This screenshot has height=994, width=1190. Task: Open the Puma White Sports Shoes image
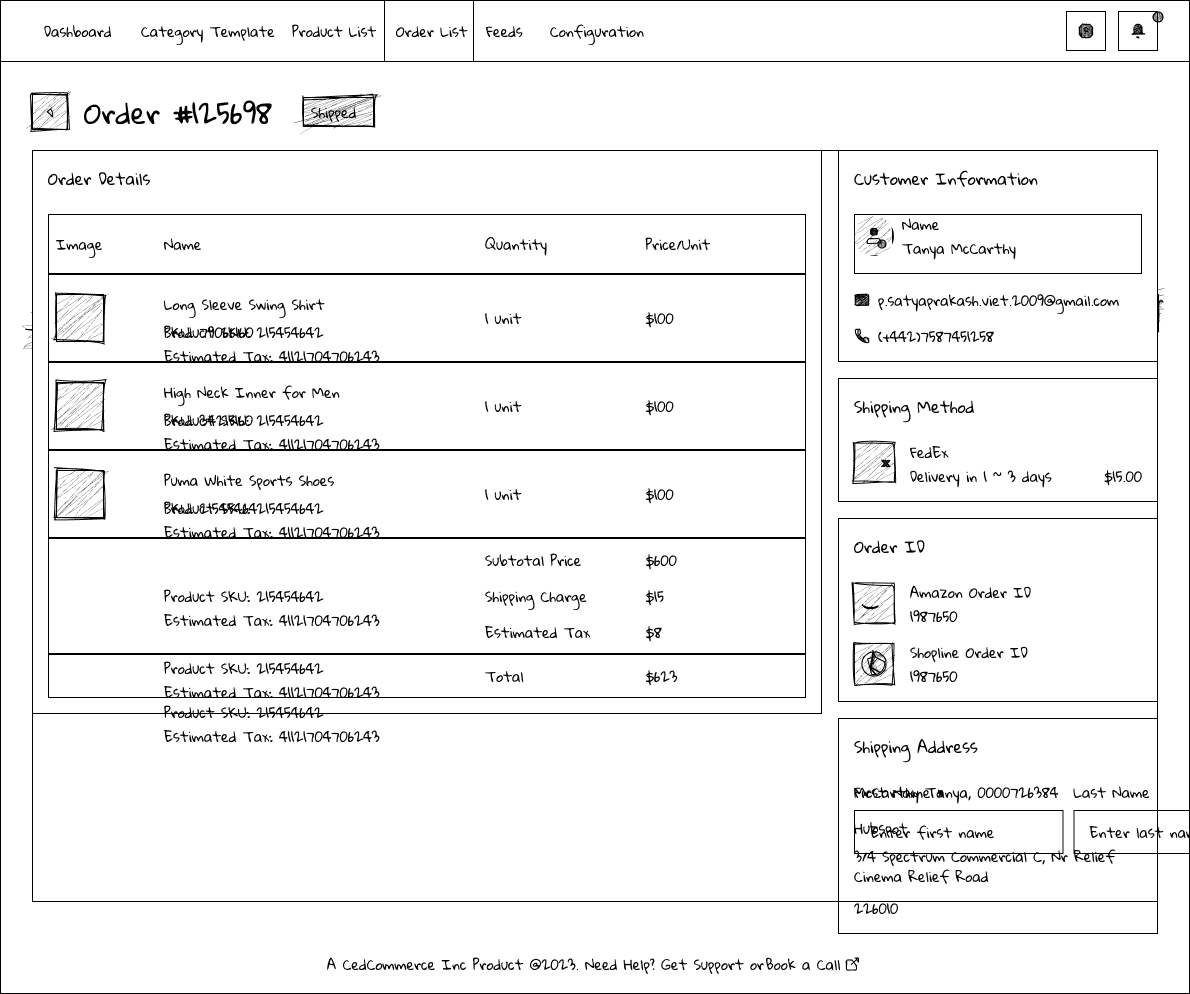(80, 494)
